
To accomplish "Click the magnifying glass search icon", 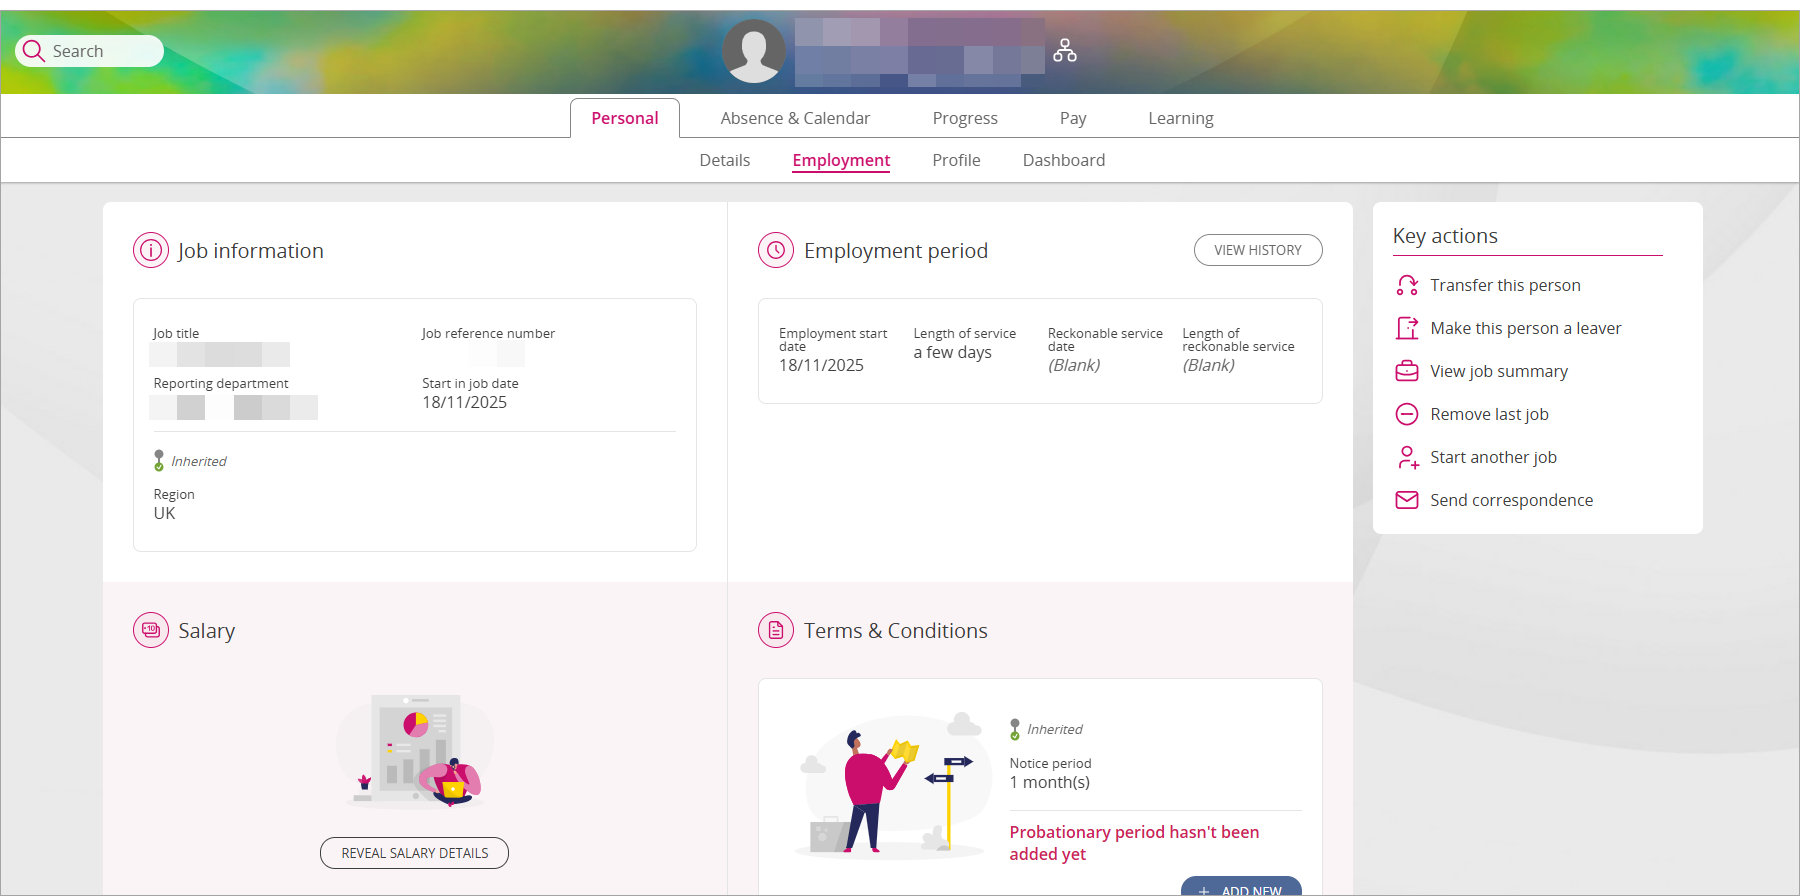I will (x=34, y=51).
